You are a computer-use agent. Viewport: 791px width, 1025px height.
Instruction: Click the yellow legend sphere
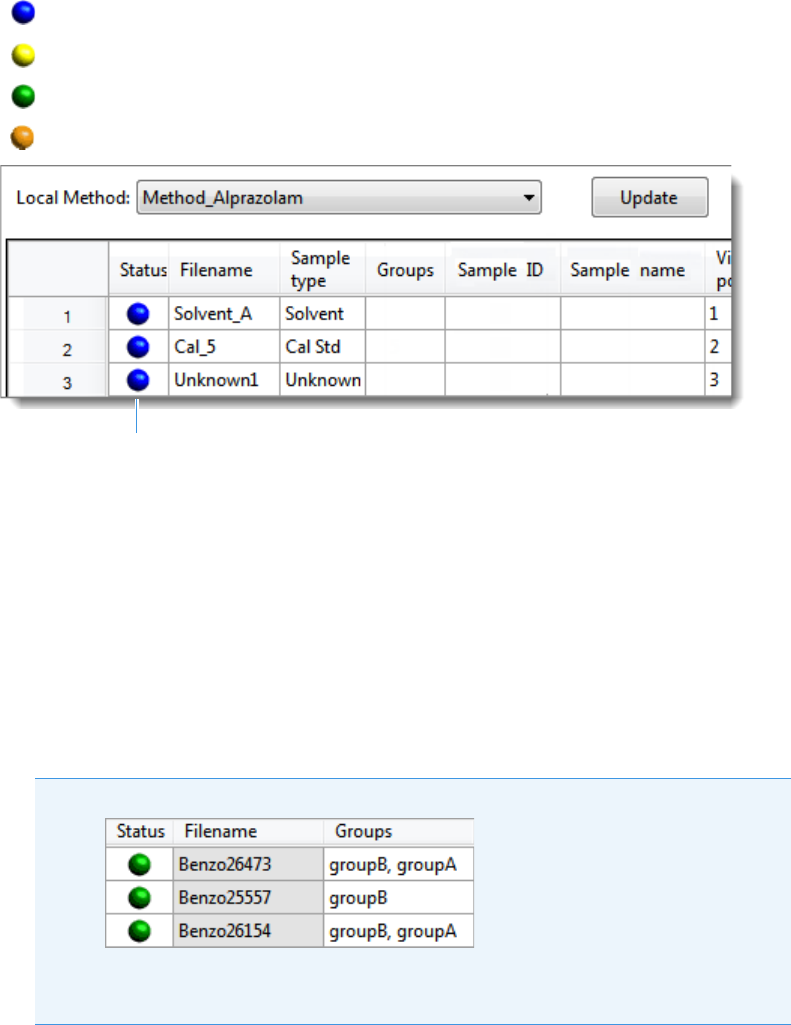(x=23, y=55)
